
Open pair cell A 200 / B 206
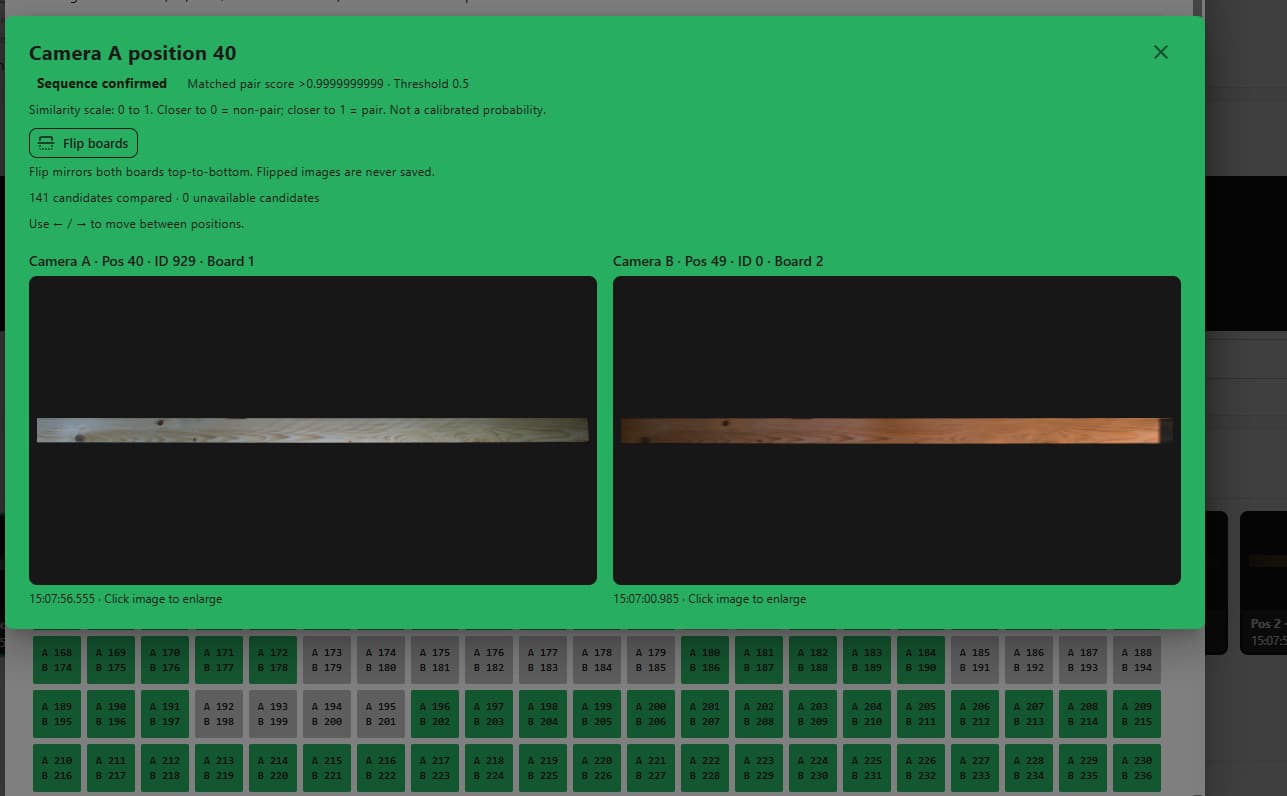652,714
